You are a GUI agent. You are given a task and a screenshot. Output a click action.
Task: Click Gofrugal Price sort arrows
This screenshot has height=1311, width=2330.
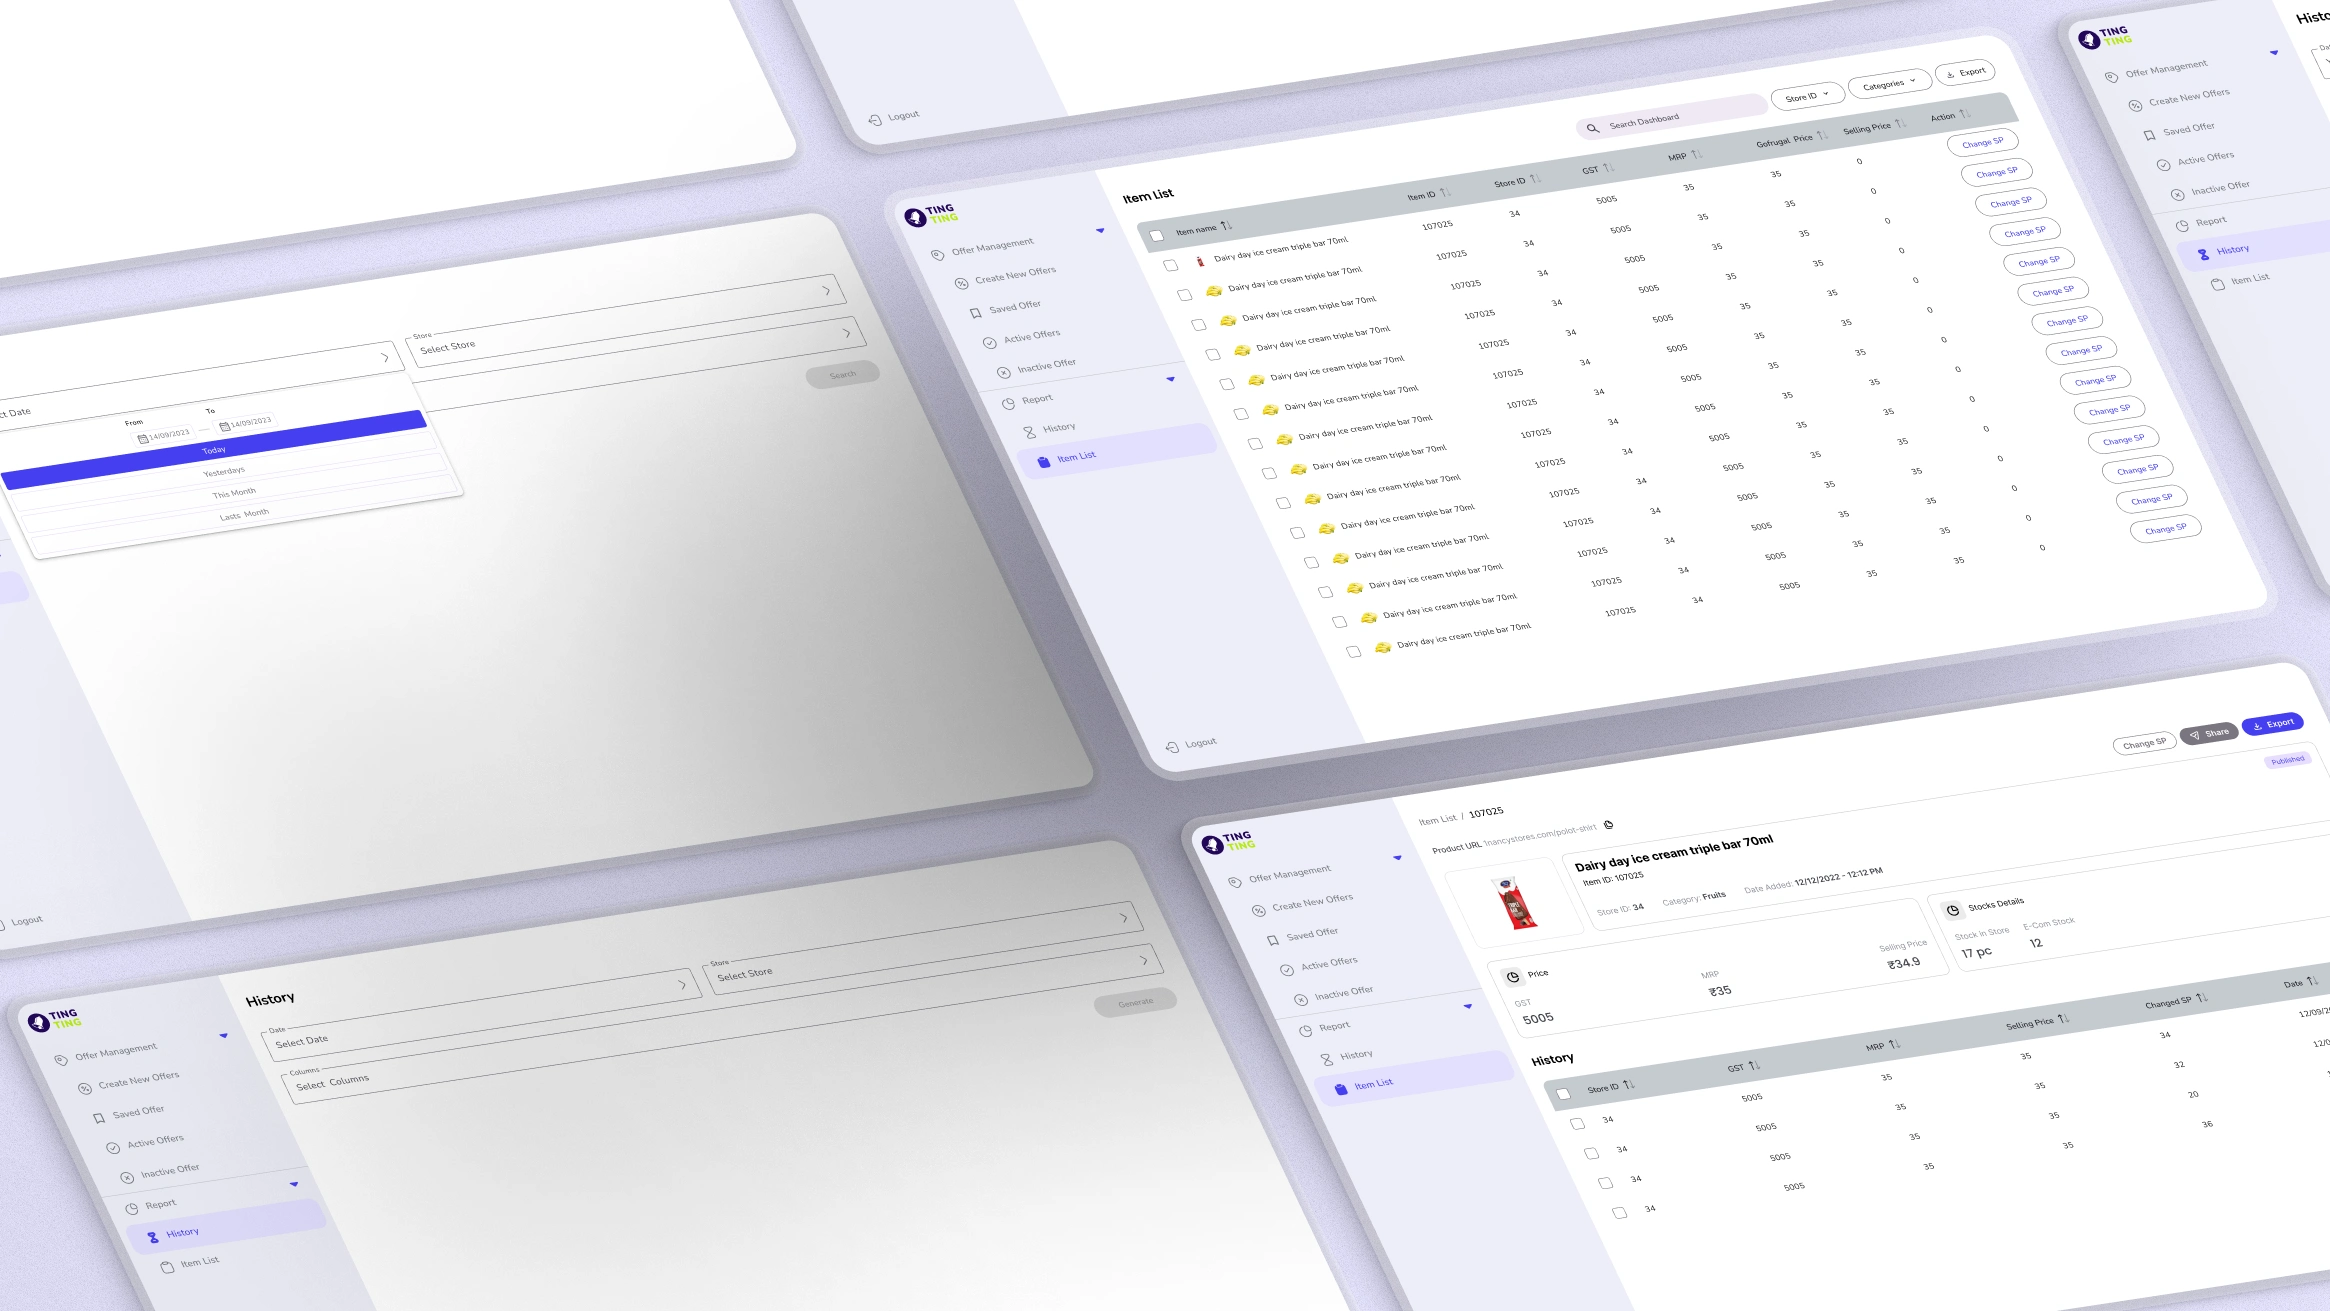1822,136
